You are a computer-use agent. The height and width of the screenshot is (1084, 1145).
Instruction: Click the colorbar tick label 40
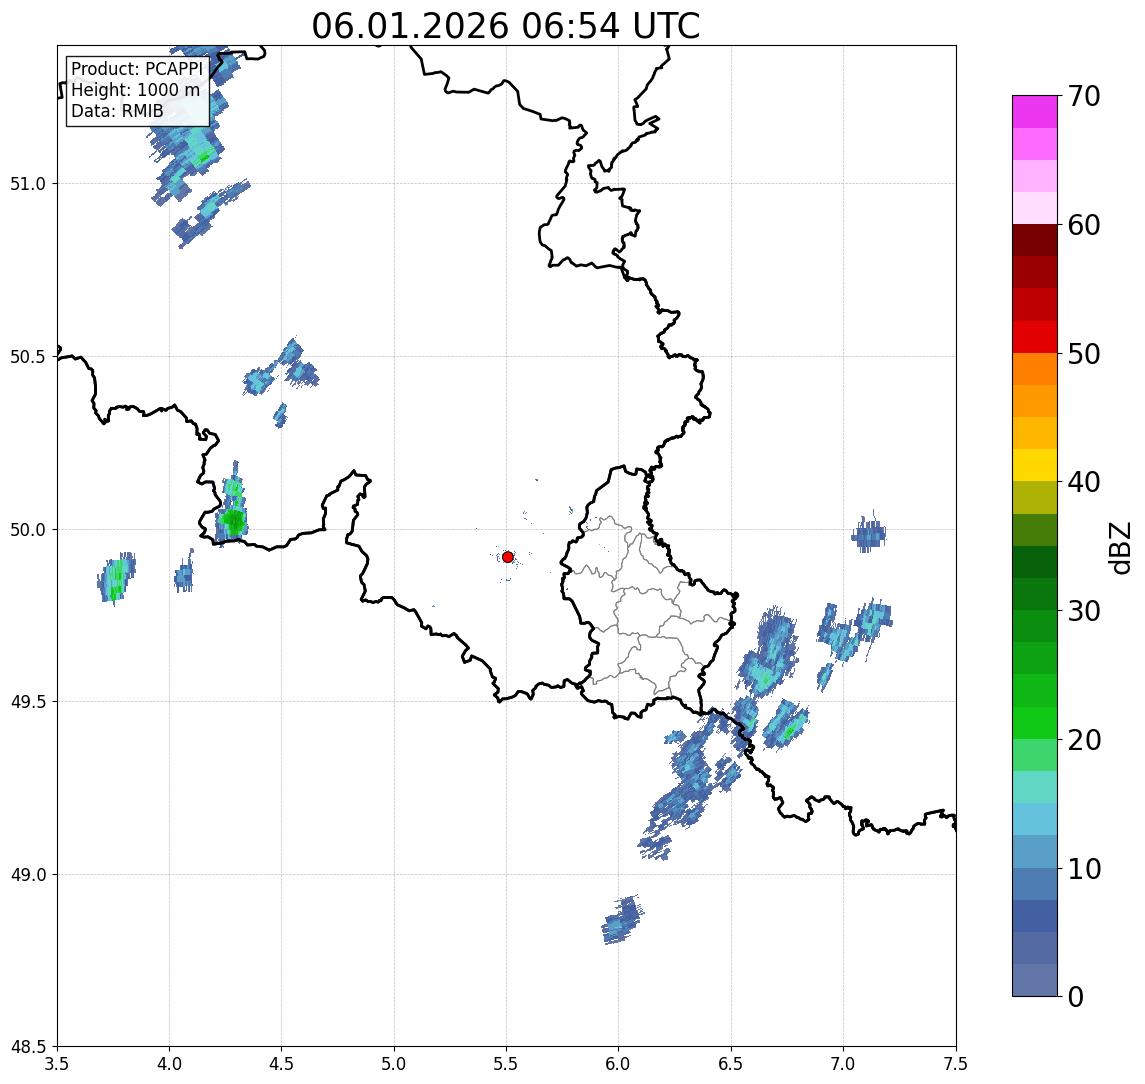pos(1084,482)
